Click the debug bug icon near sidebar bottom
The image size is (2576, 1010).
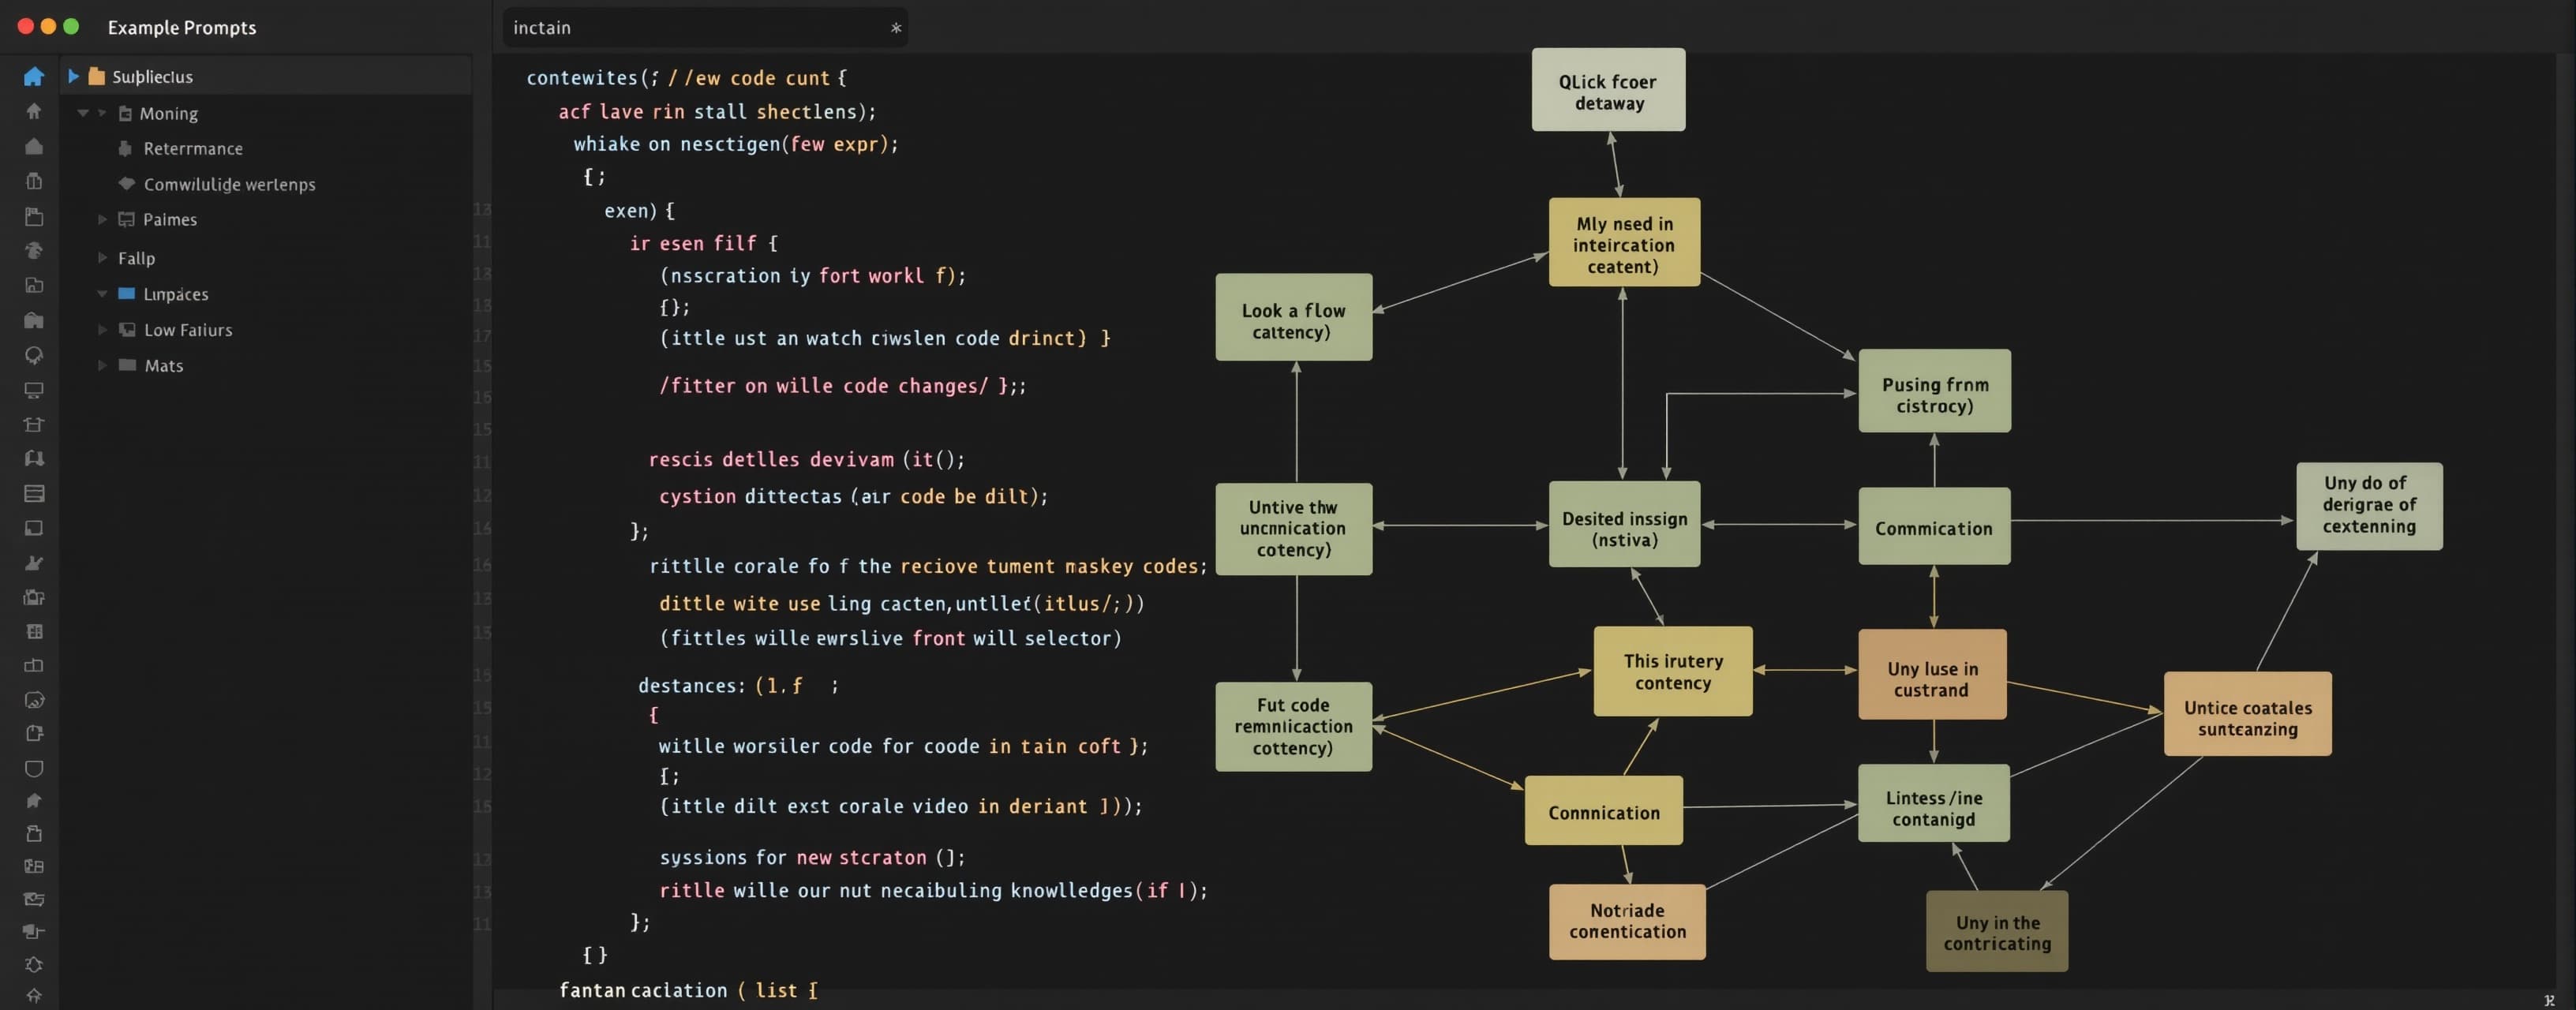click(x=34, y=965)
